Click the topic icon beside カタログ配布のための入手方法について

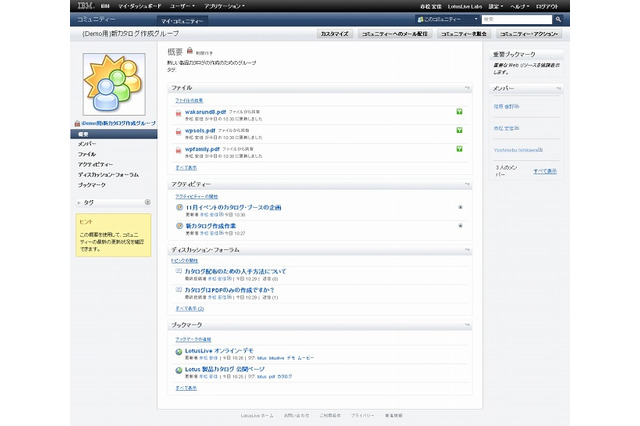coord(178,271)
